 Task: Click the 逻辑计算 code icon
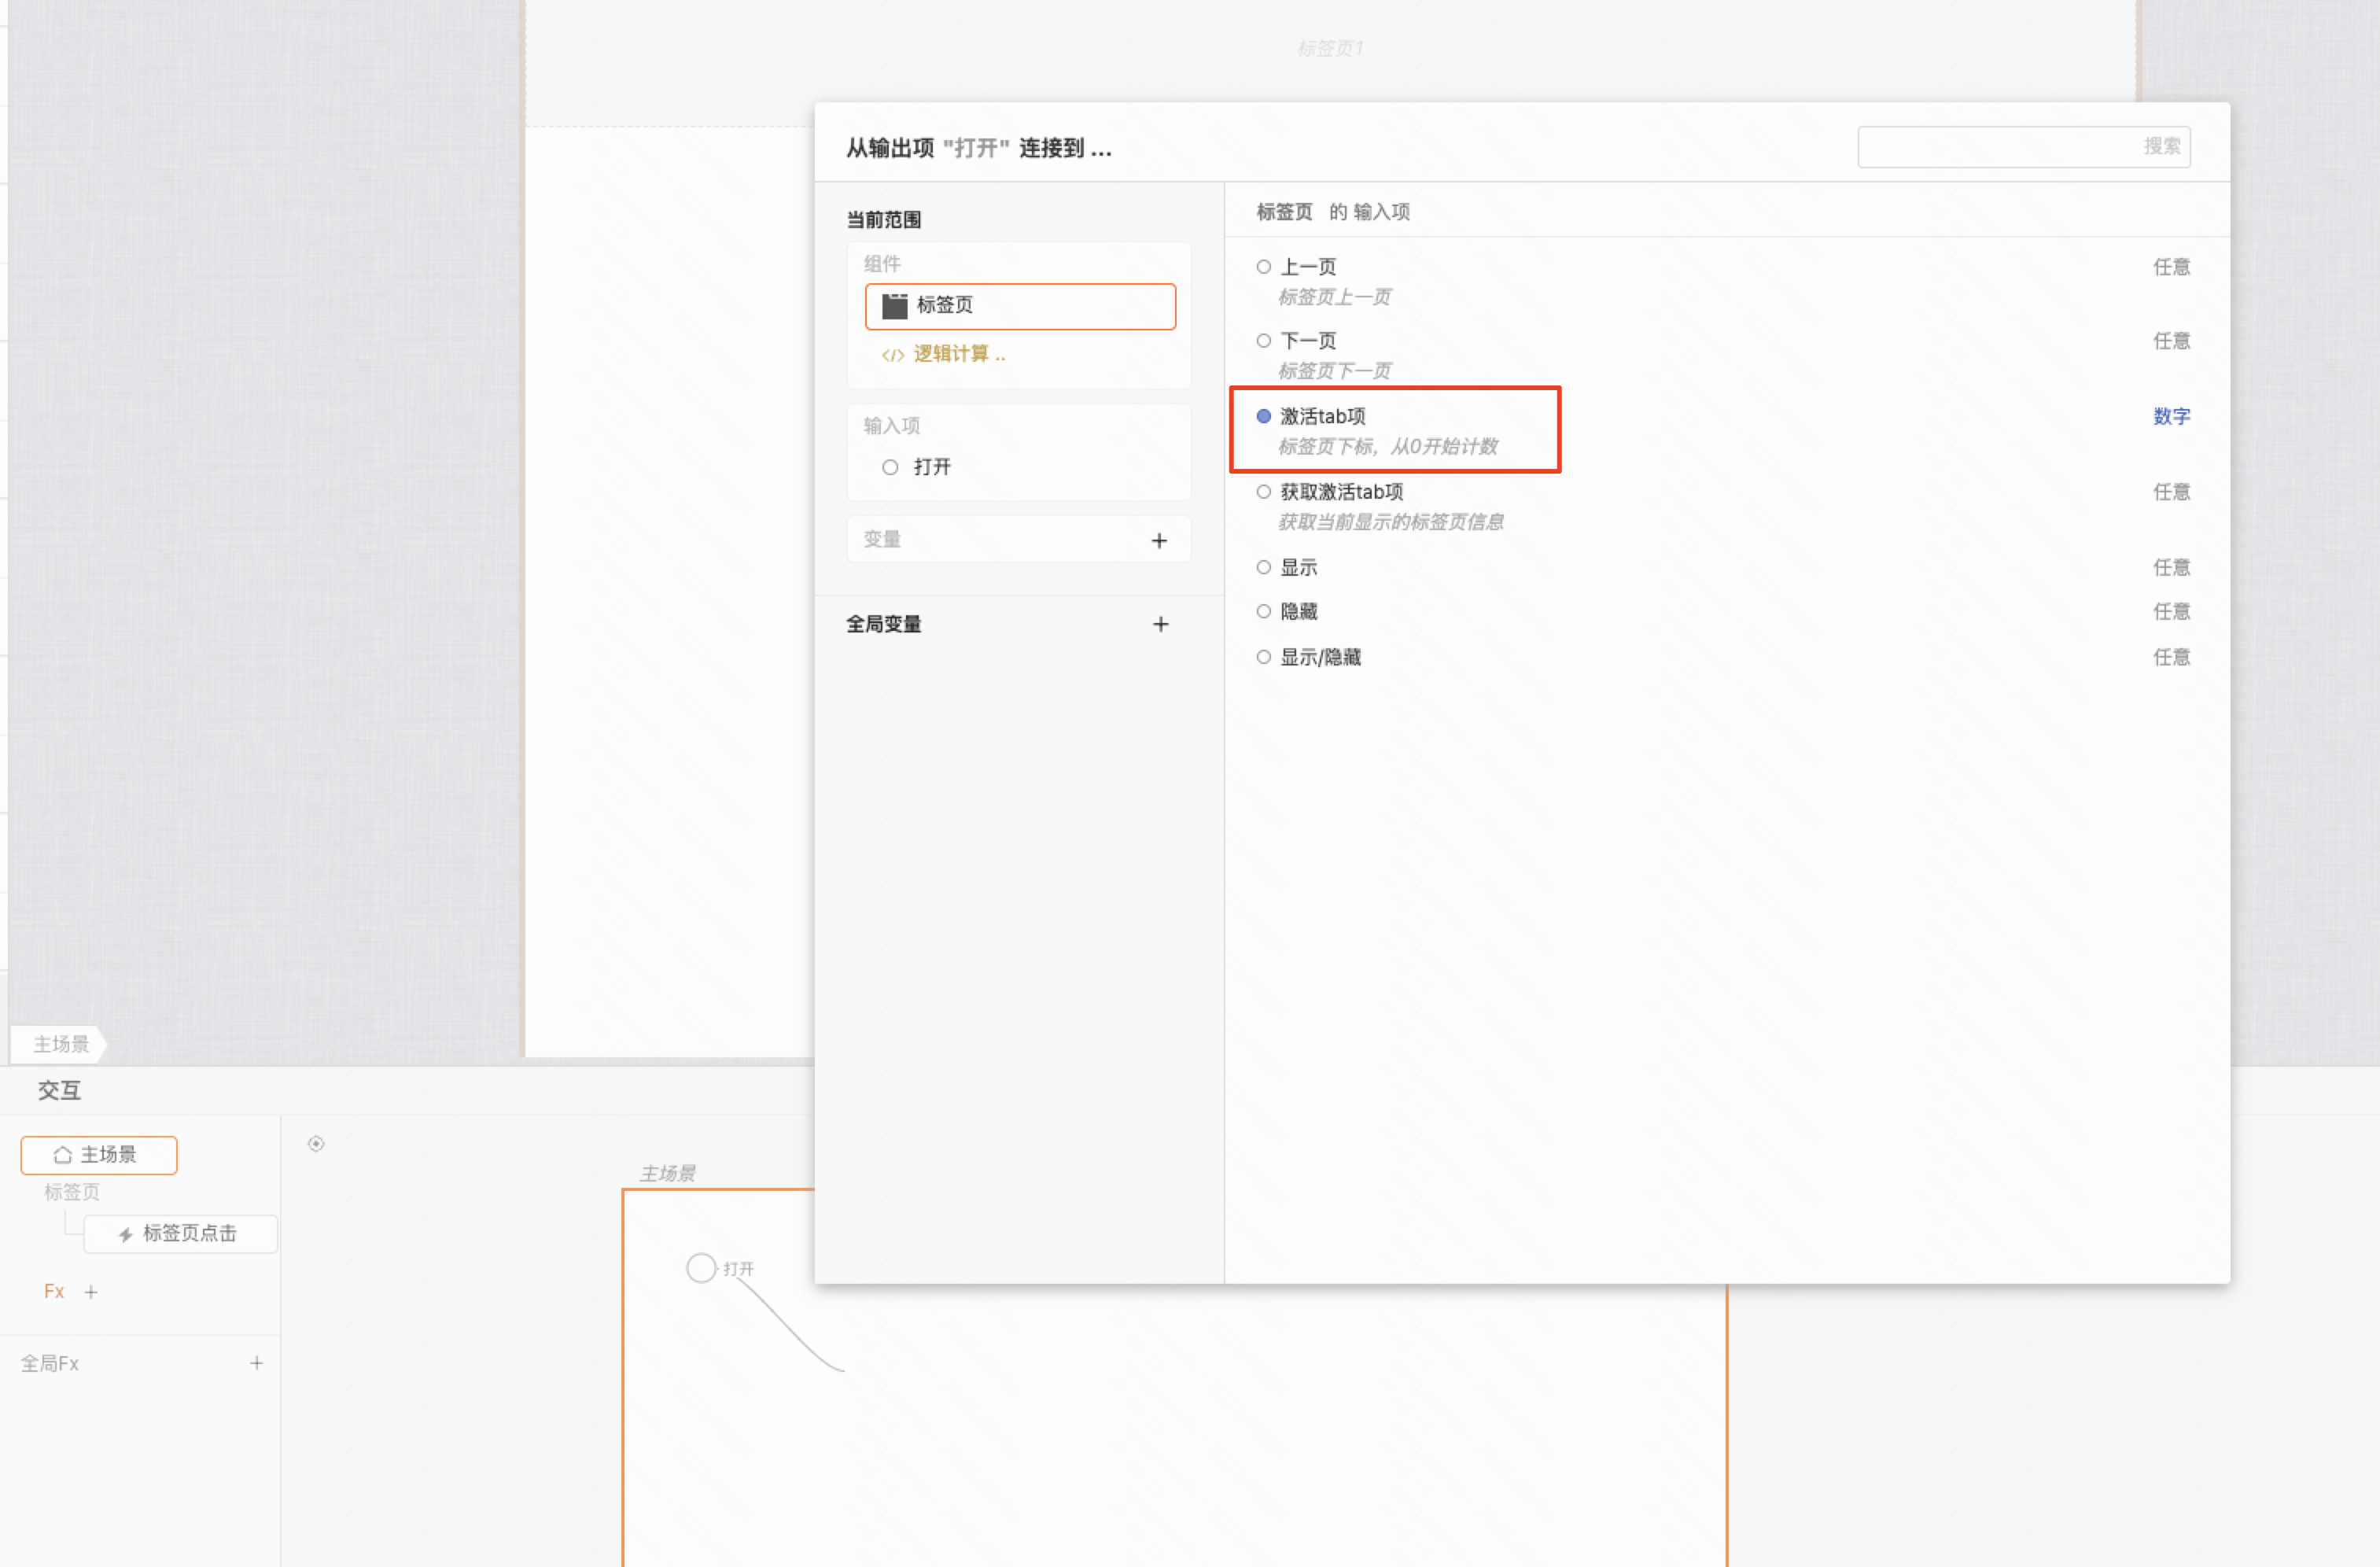[x=892, y=355]
